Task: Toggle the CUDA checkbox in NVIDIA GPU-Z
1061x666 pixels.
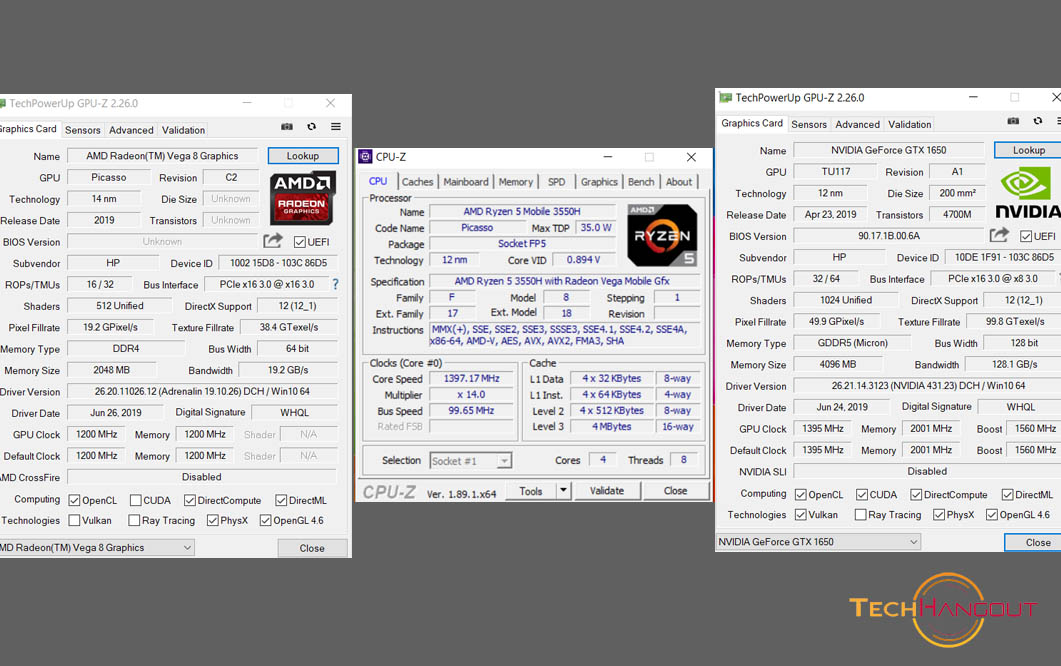Action: tap(861, 495)
